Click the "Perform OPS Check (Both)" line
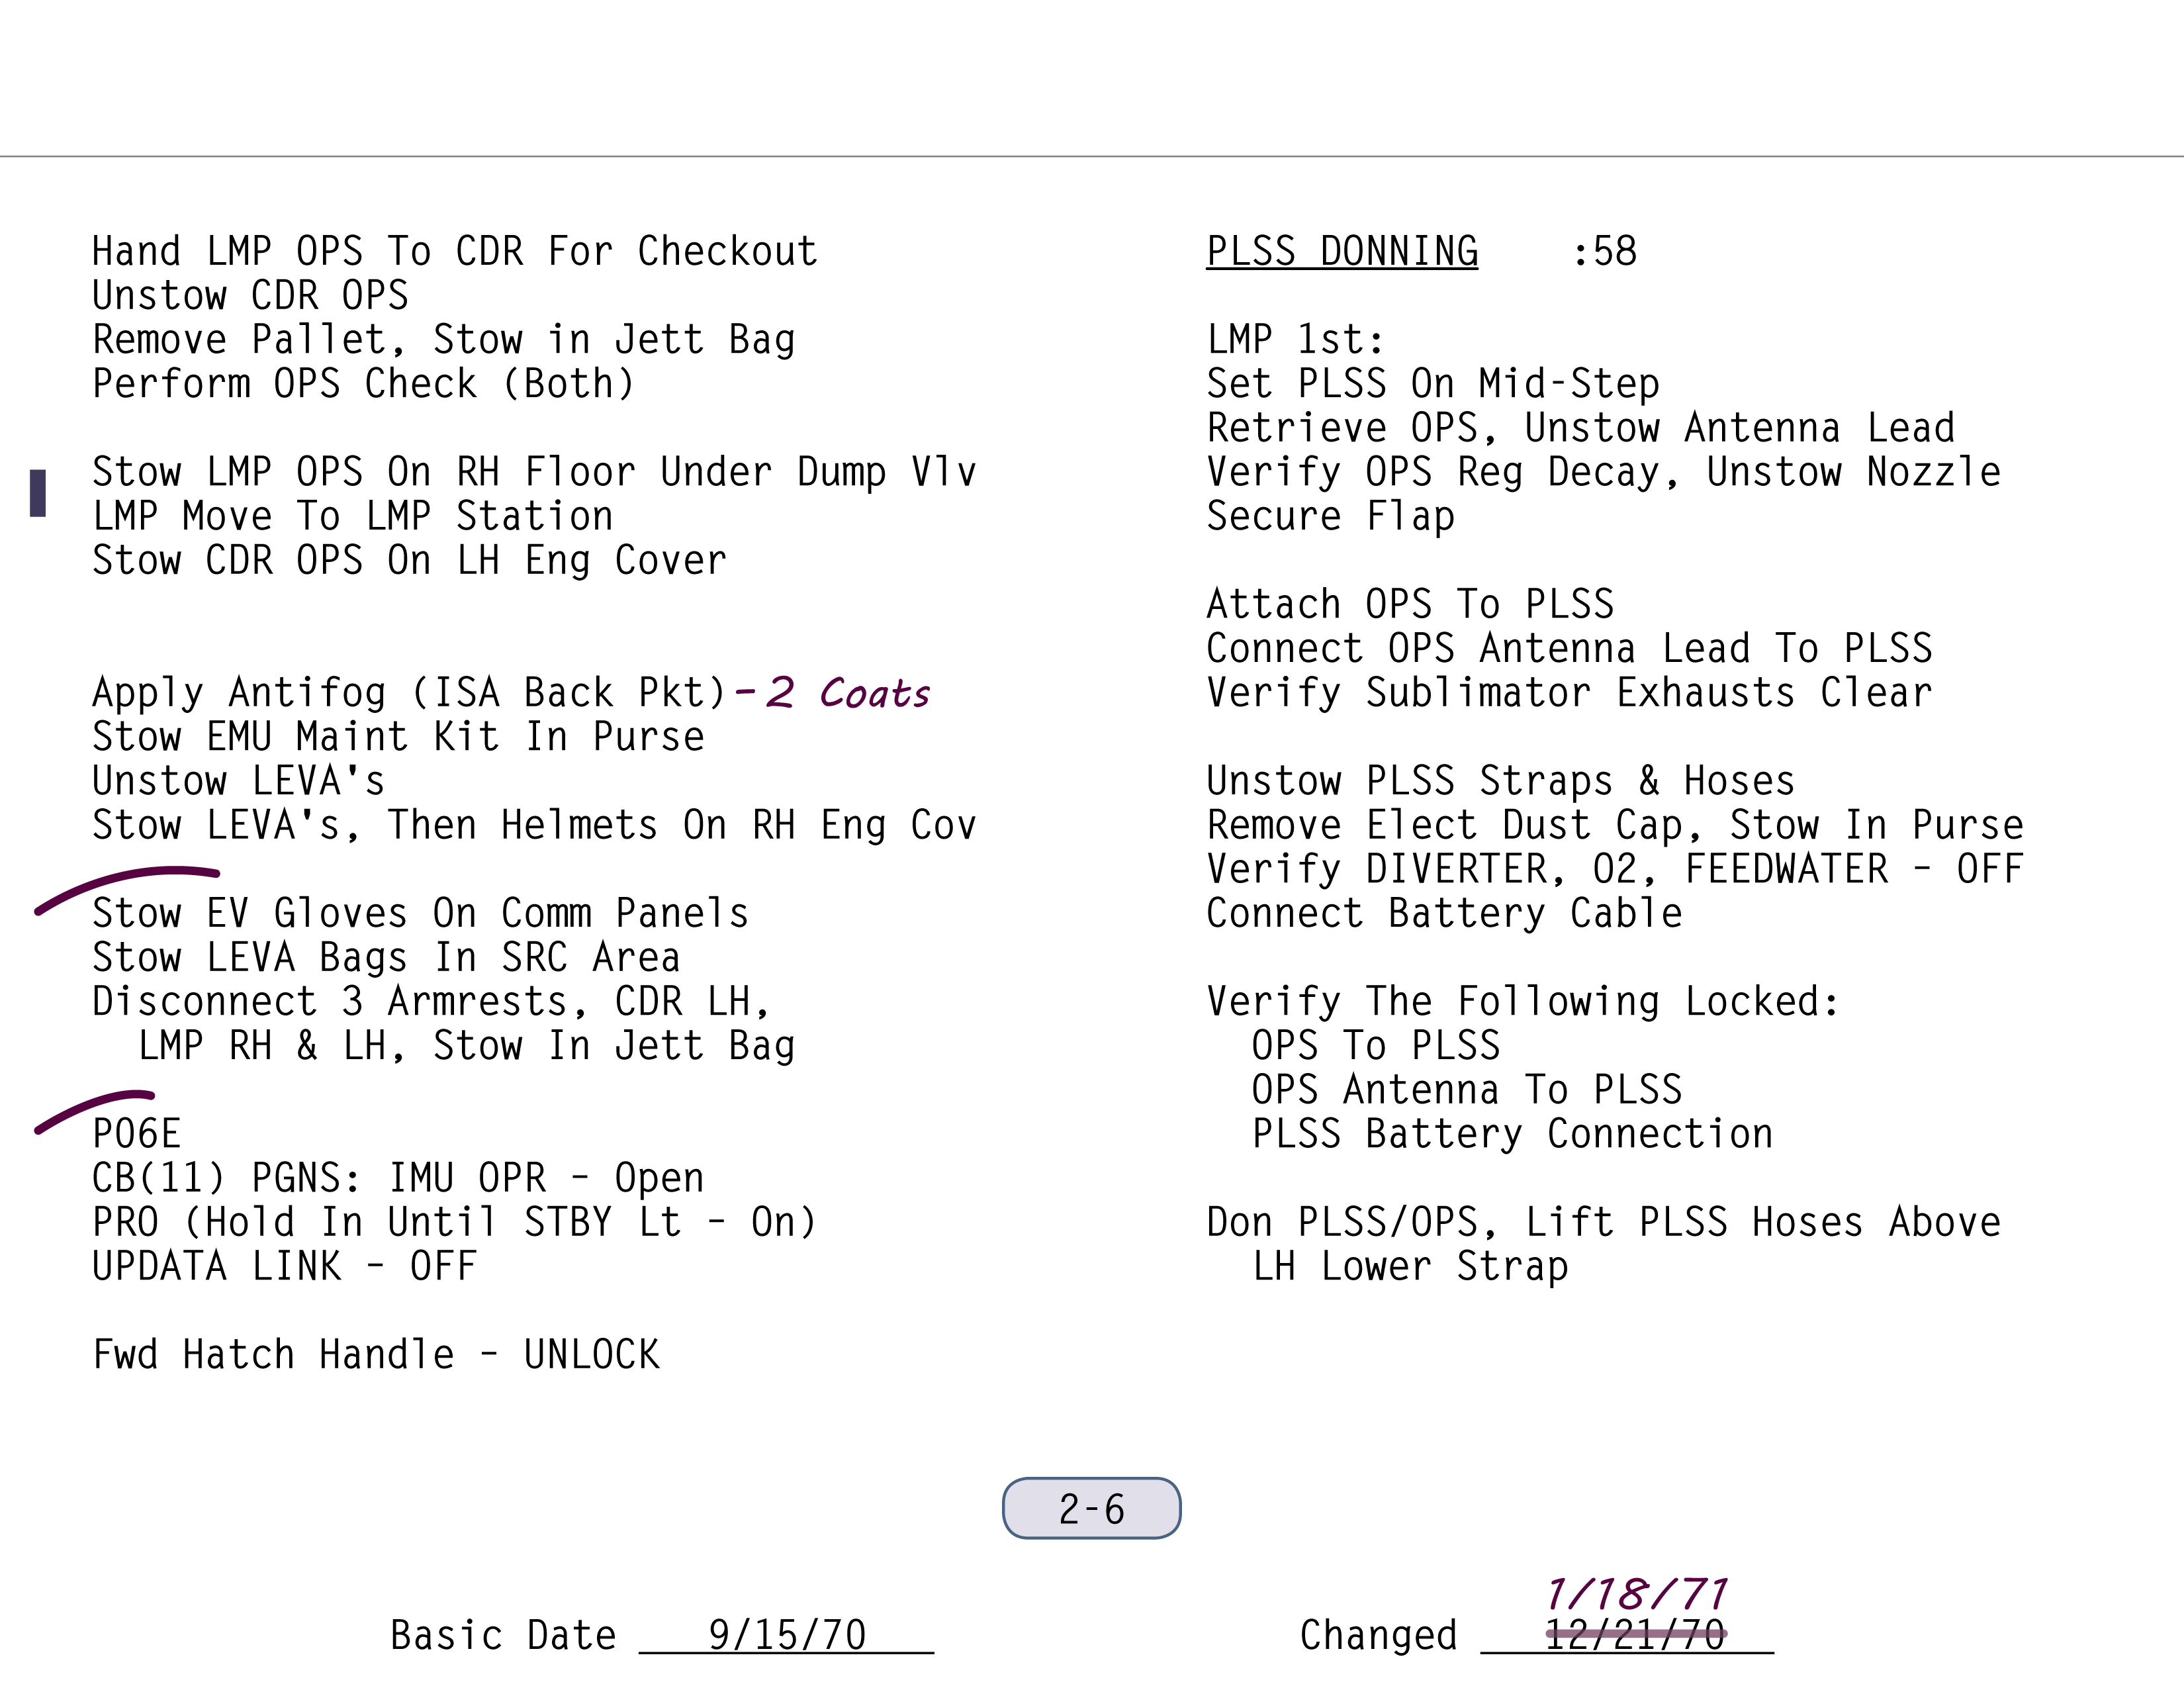This screenshot has height=1688, width=2184. click(364, 384)
